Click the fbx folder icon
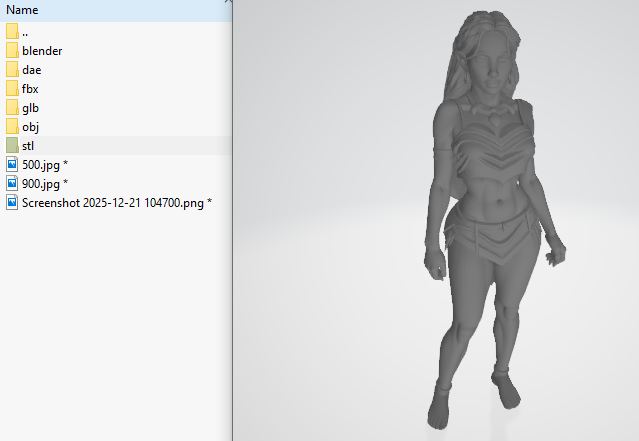This screenshot has width=639, height=441. pos(12,88)
